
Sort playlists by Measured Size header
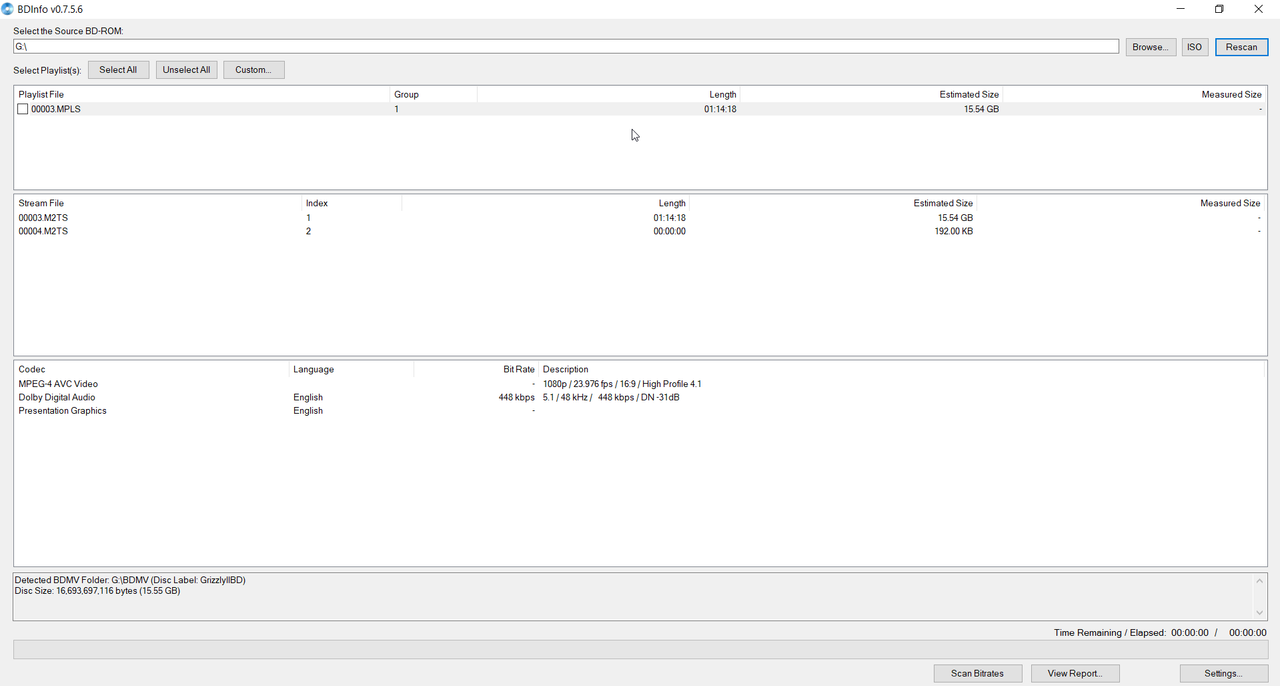(1133, 94)
